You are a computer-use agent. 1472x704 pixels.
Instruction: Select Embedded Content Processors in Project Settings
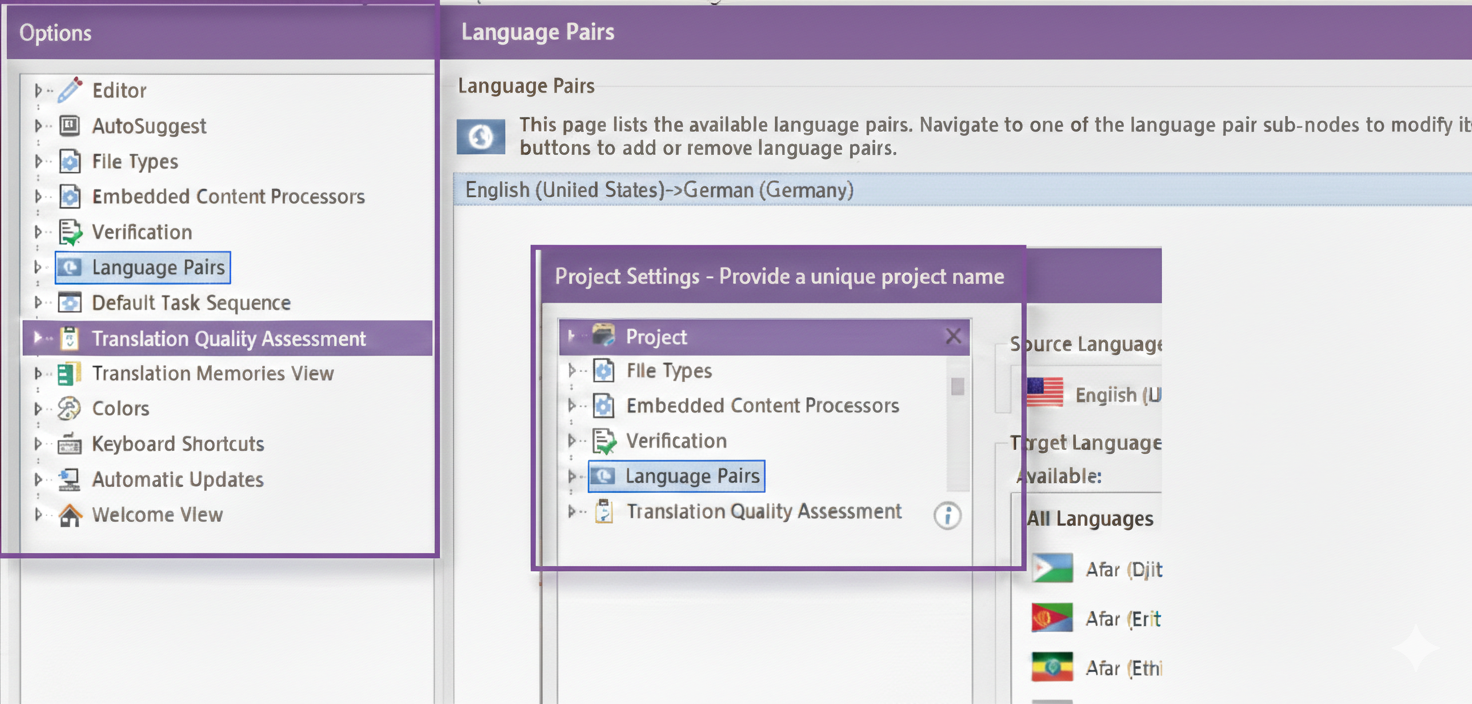[x=762, y=406]
